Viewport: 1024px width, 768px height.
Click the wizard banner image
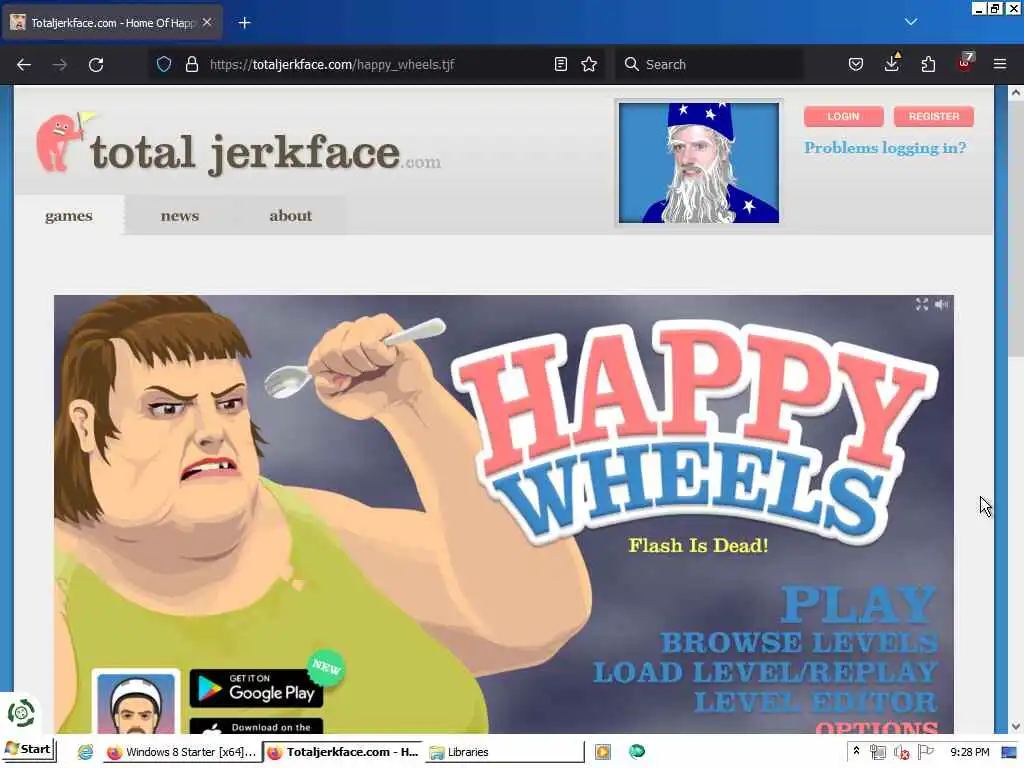point(699,163)
